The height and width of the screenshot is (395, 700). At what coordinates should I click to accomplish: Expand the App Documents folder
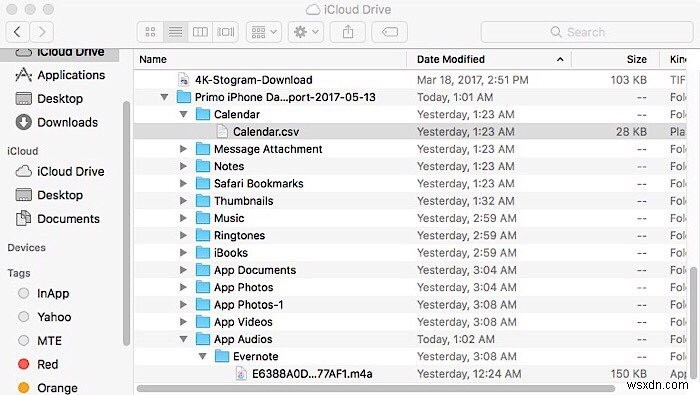(183, 270)
